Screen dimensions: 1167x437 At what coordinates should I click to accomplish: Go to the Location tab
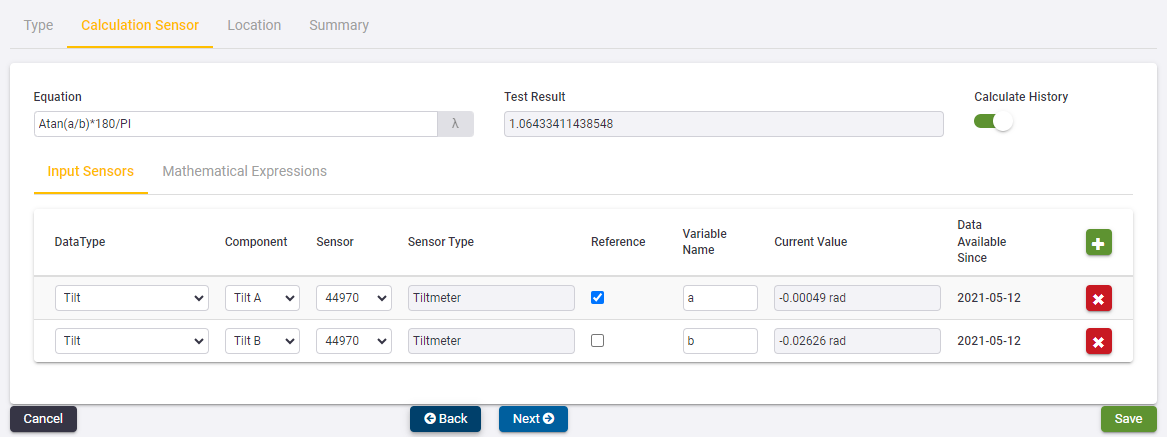[255, 25]
